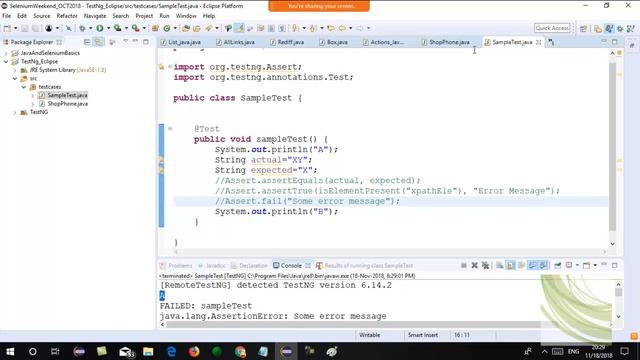The height and width of the screenshot is (360, 640).
Task: Toggle Show Console When Standard Out Changes
Action: point(533,265)
